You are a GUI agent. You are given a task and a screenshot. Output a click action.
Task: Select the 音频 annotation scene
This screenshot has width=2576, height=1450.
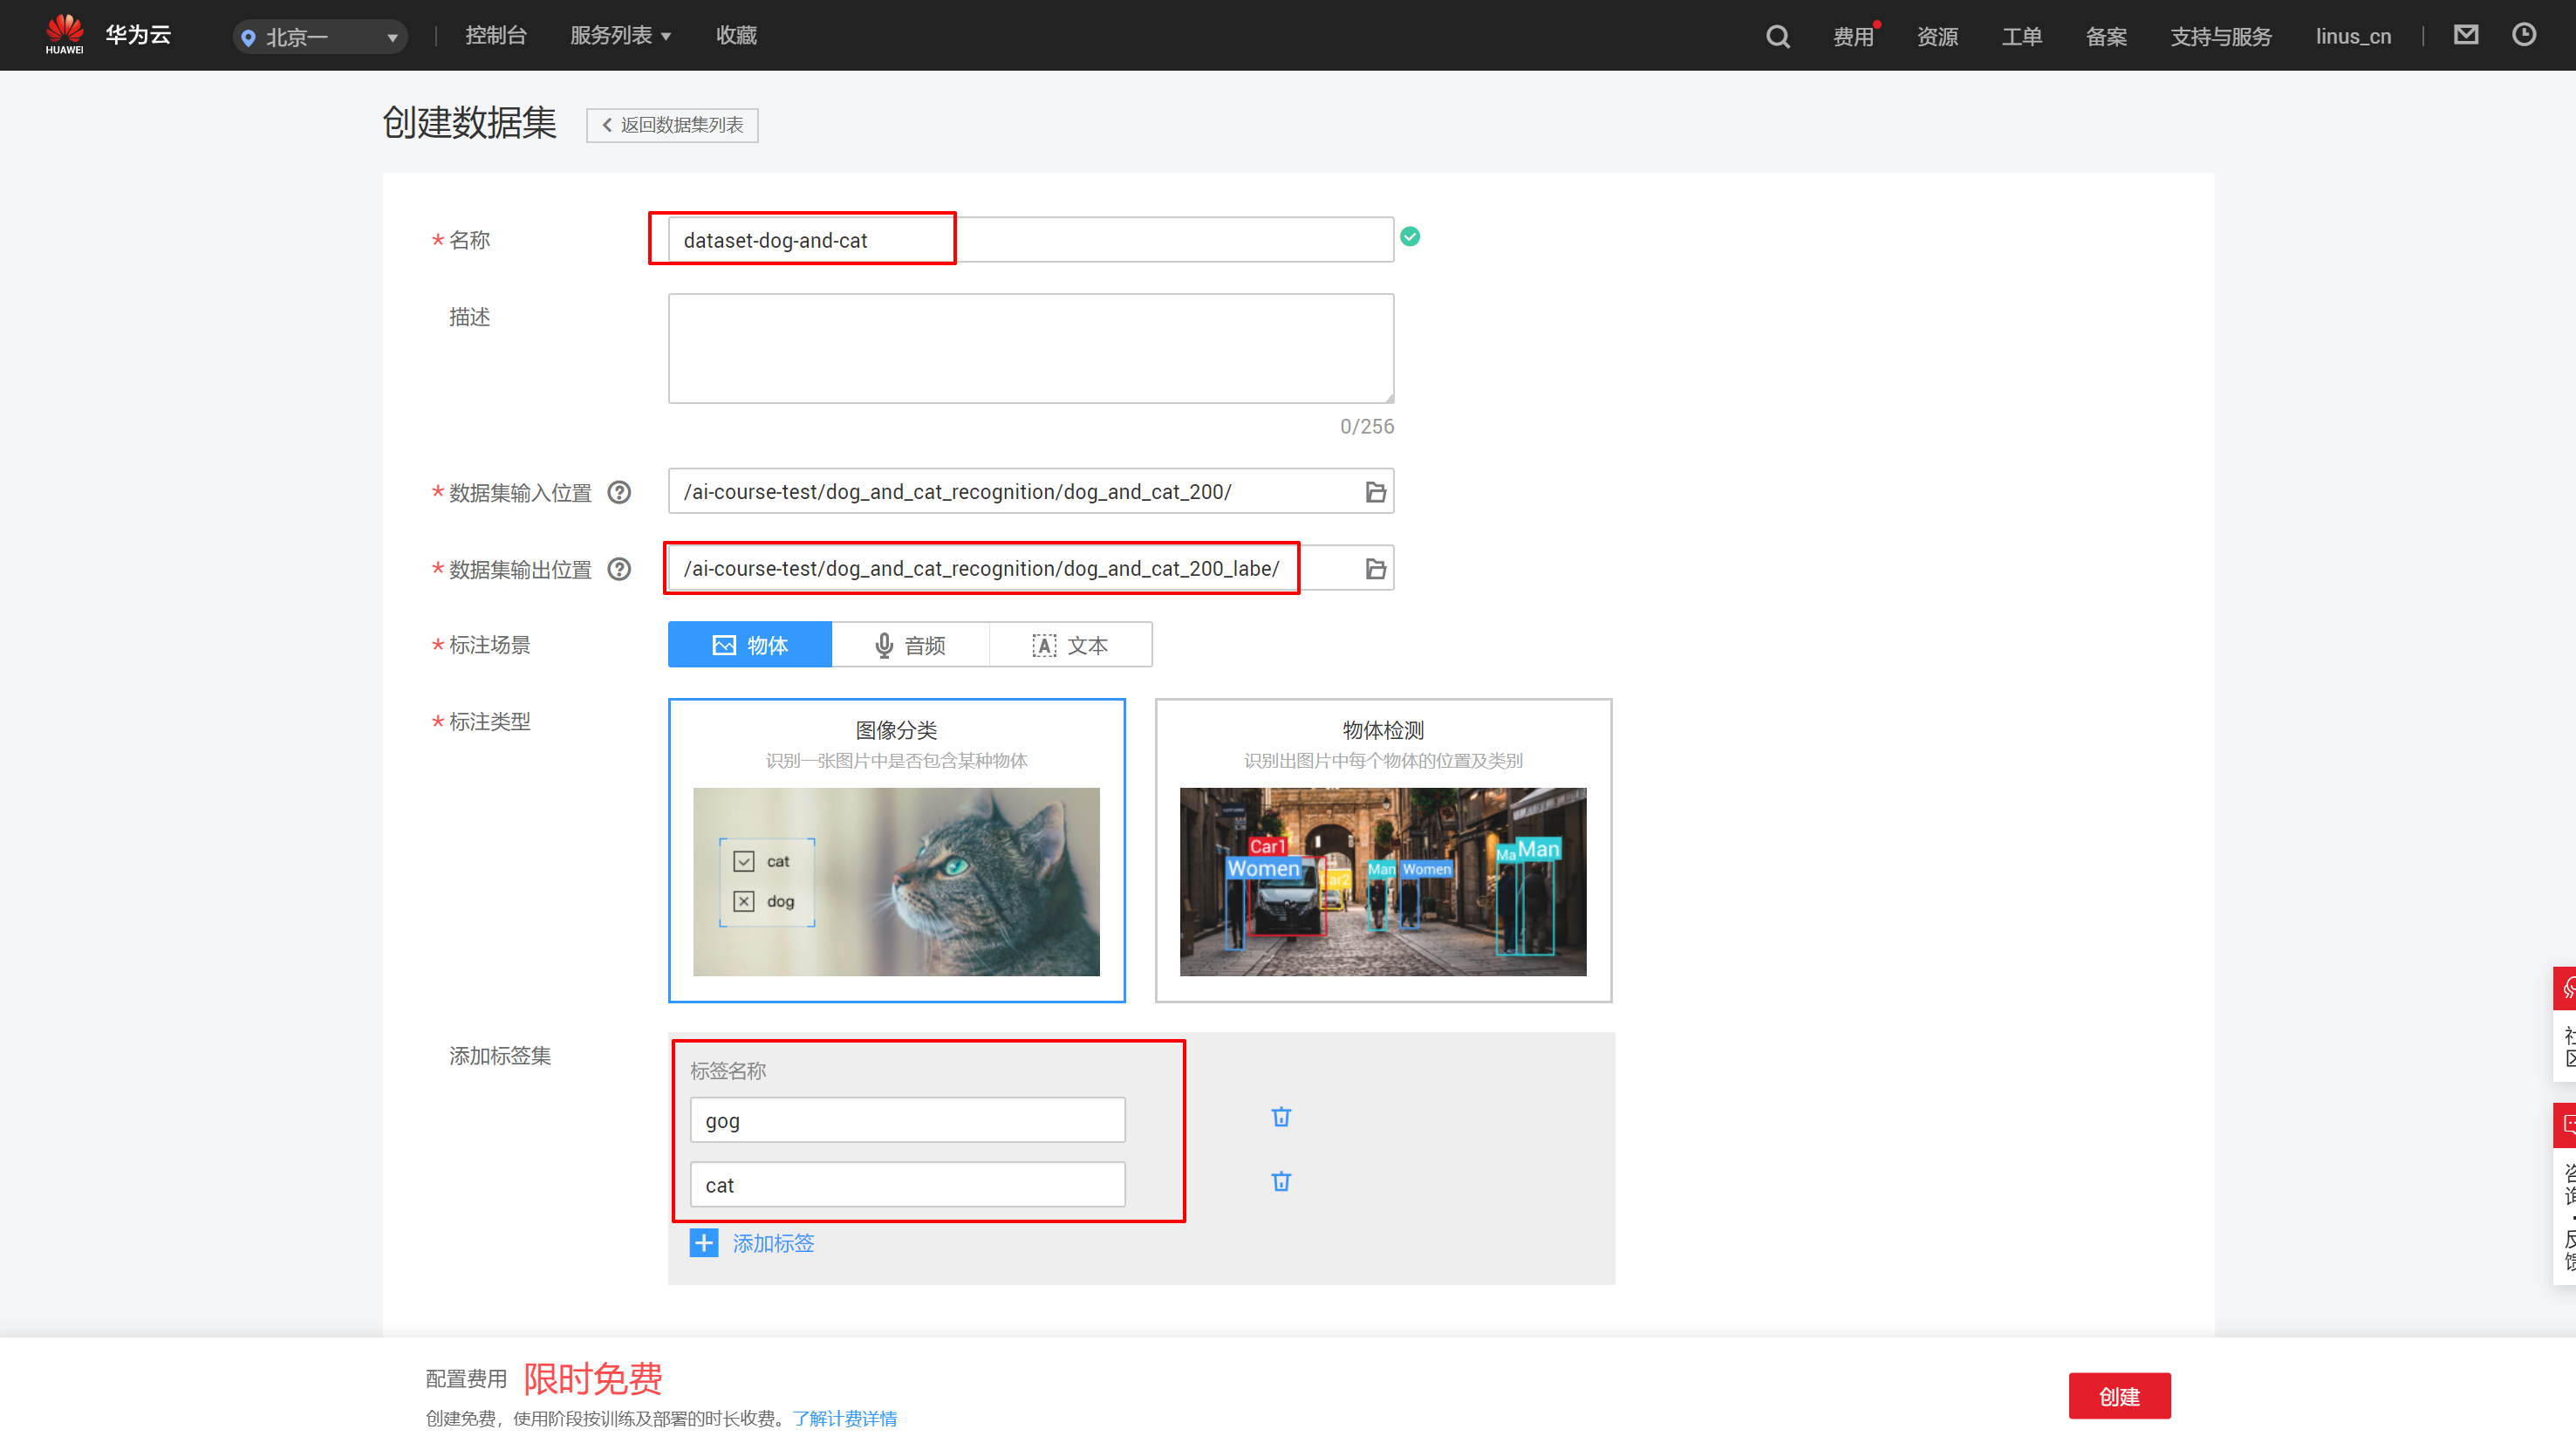click(910, 645)
